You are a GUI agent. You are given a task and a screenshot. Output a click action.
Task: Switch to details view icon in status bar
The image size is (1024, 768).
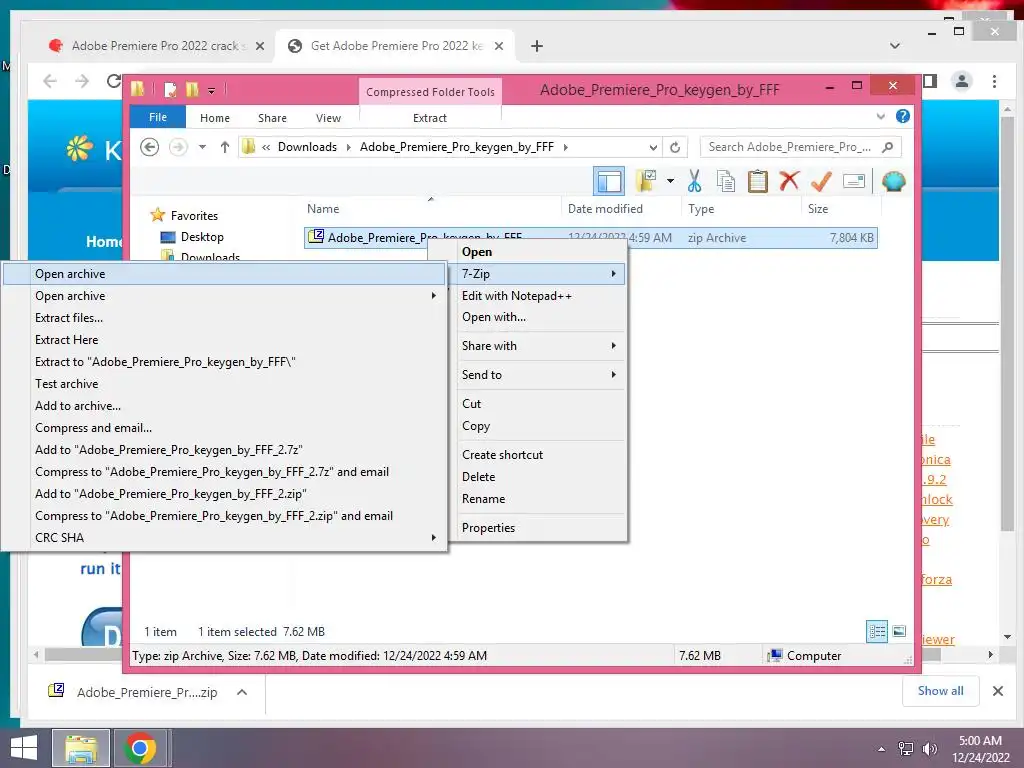877,632
